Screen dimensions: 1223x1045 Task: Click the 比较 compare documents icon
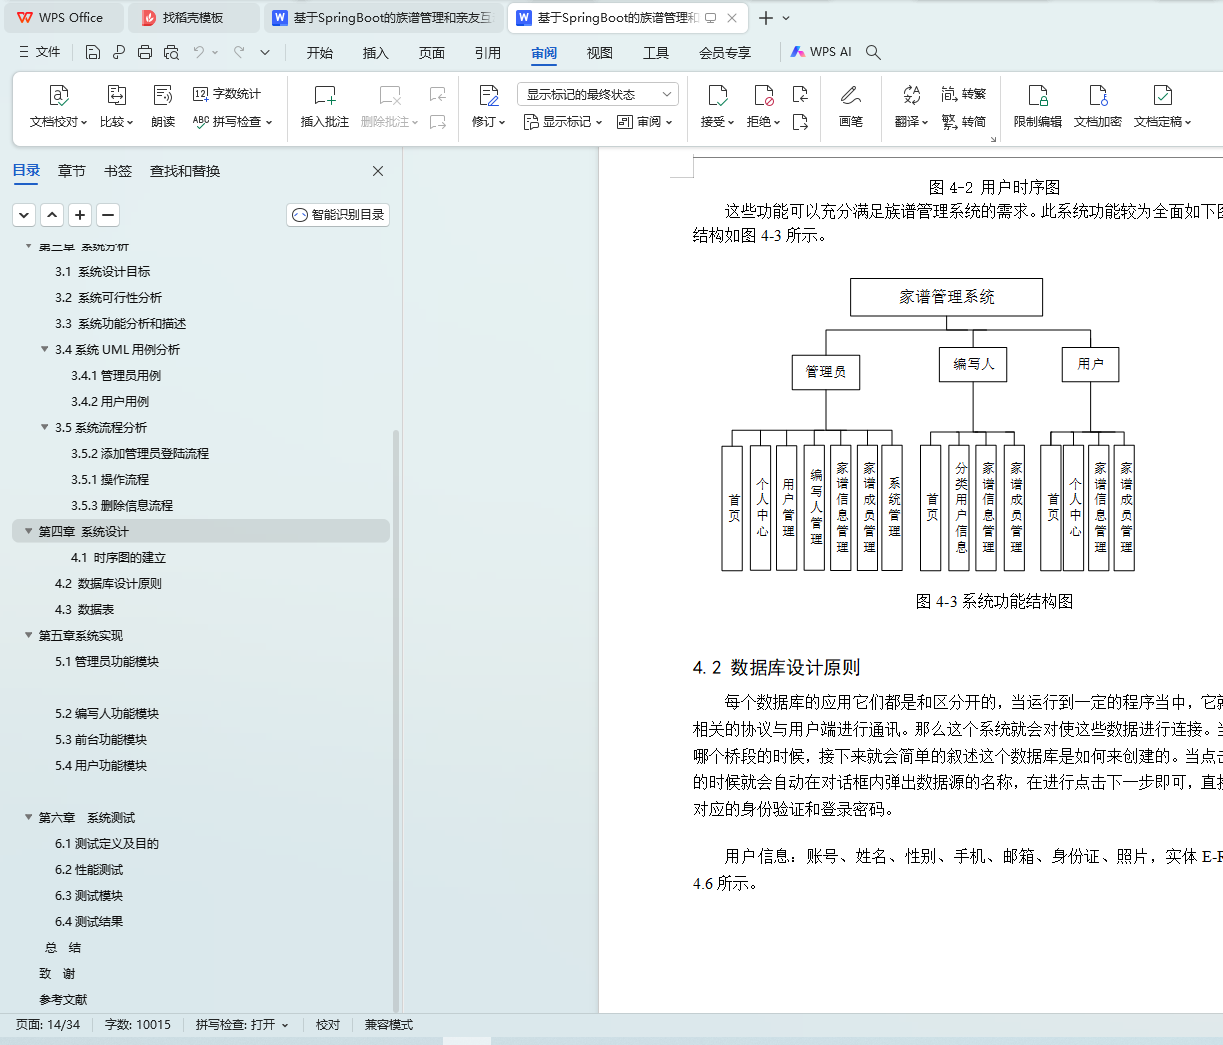tap(116, 95)
